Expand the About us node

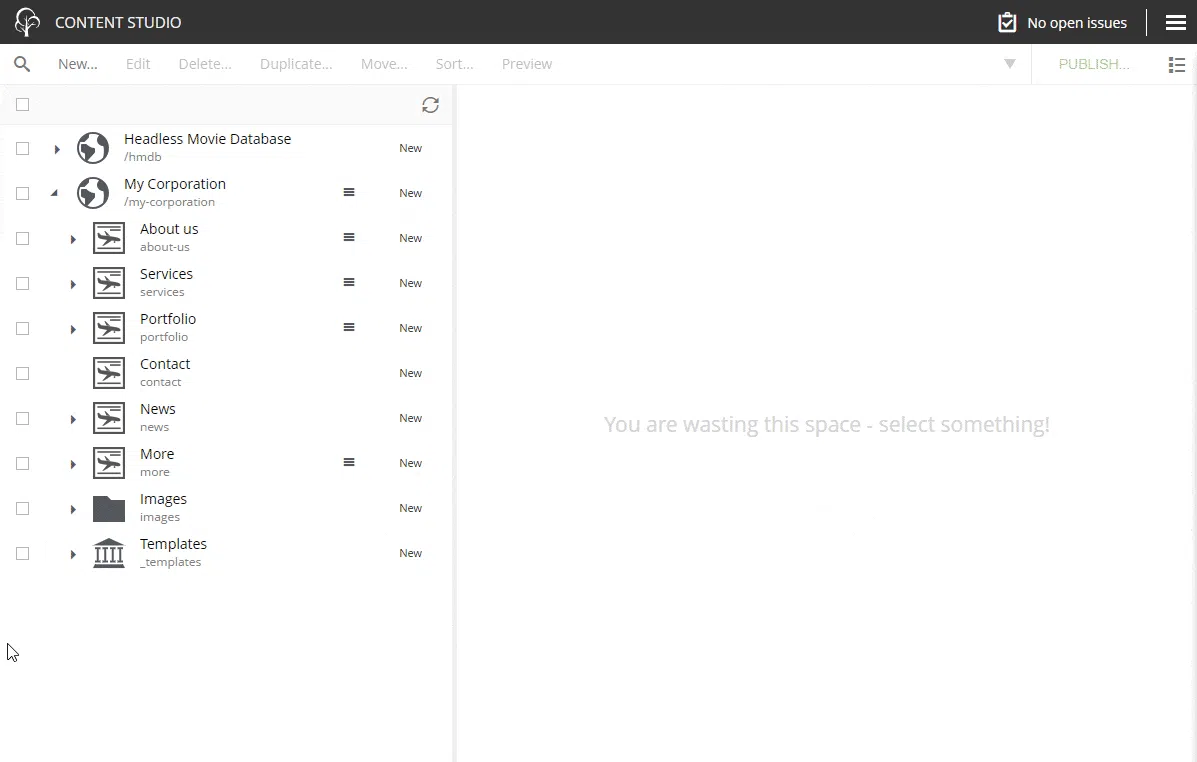[73, 240]
